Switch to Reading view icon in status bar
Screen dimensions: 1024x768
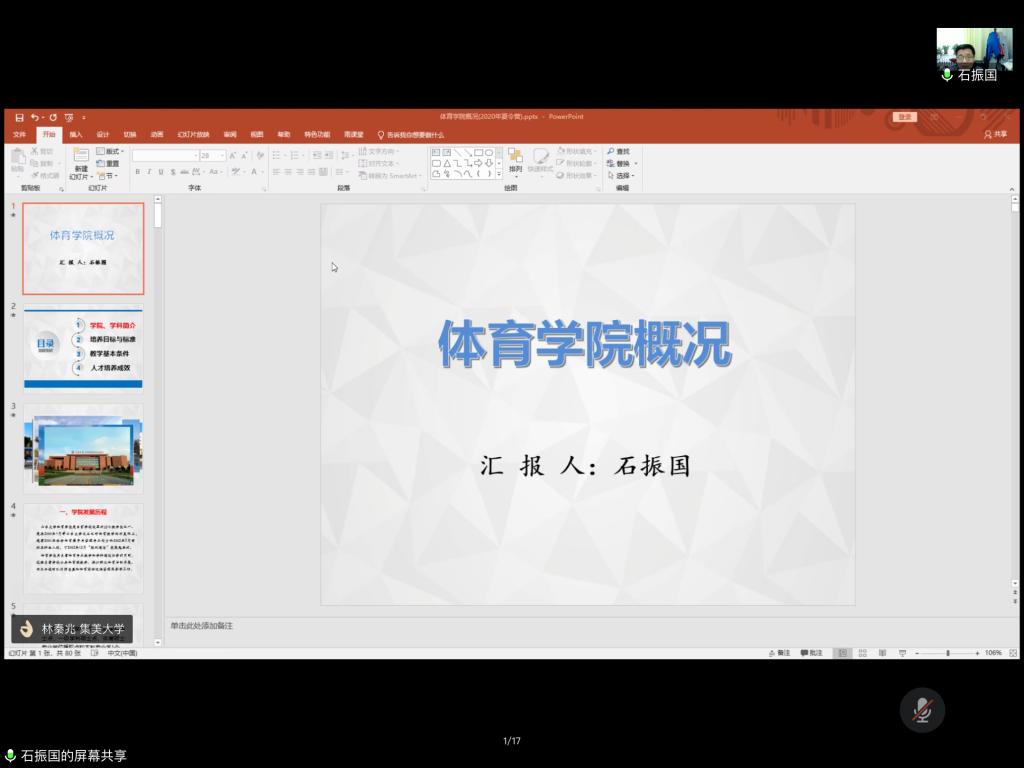click(882, 653)
